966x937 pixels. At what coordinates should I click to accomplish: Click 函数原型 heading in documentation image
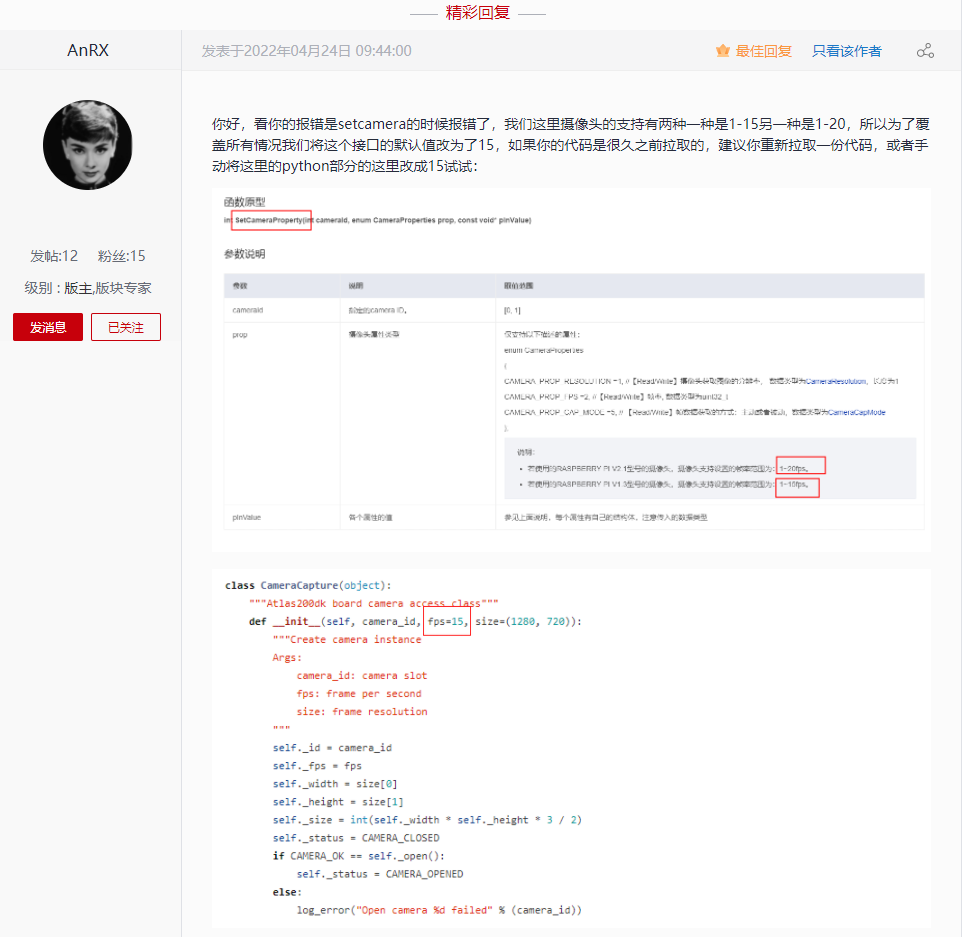click(x=245, y=202)
